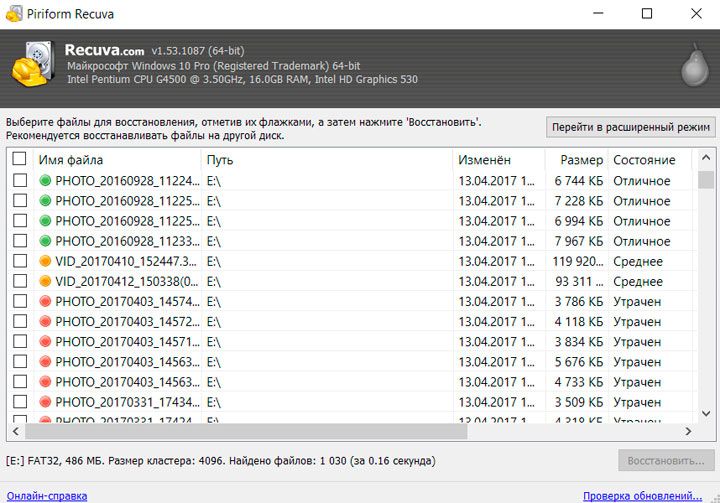
Task: Click the size cell 5 676 КБ
Action: click(579, 362)
